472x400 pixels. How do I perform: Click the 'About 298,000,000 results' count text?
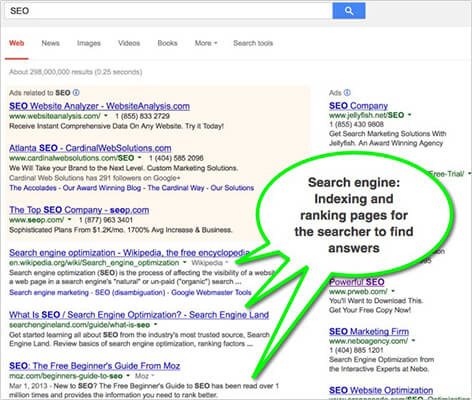[76, 72]
